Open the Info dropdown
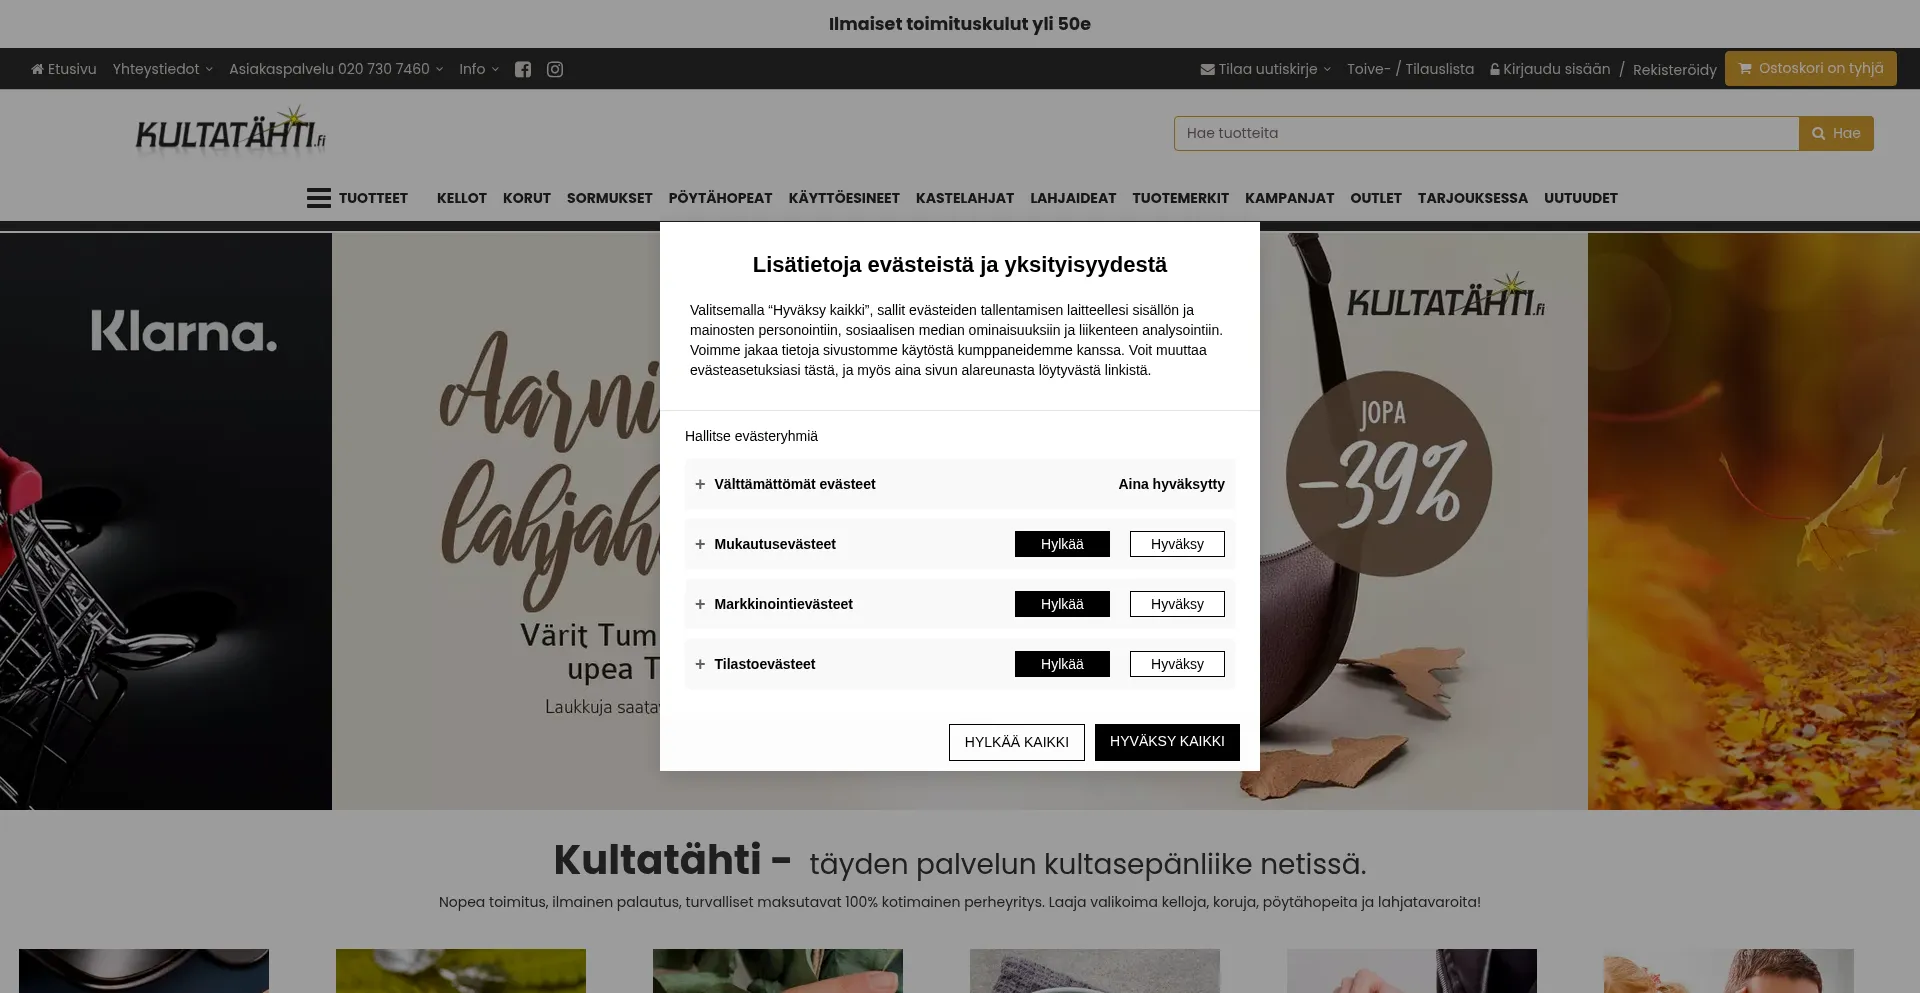The height and width of the screenshot is (993, 1920). 472,68
